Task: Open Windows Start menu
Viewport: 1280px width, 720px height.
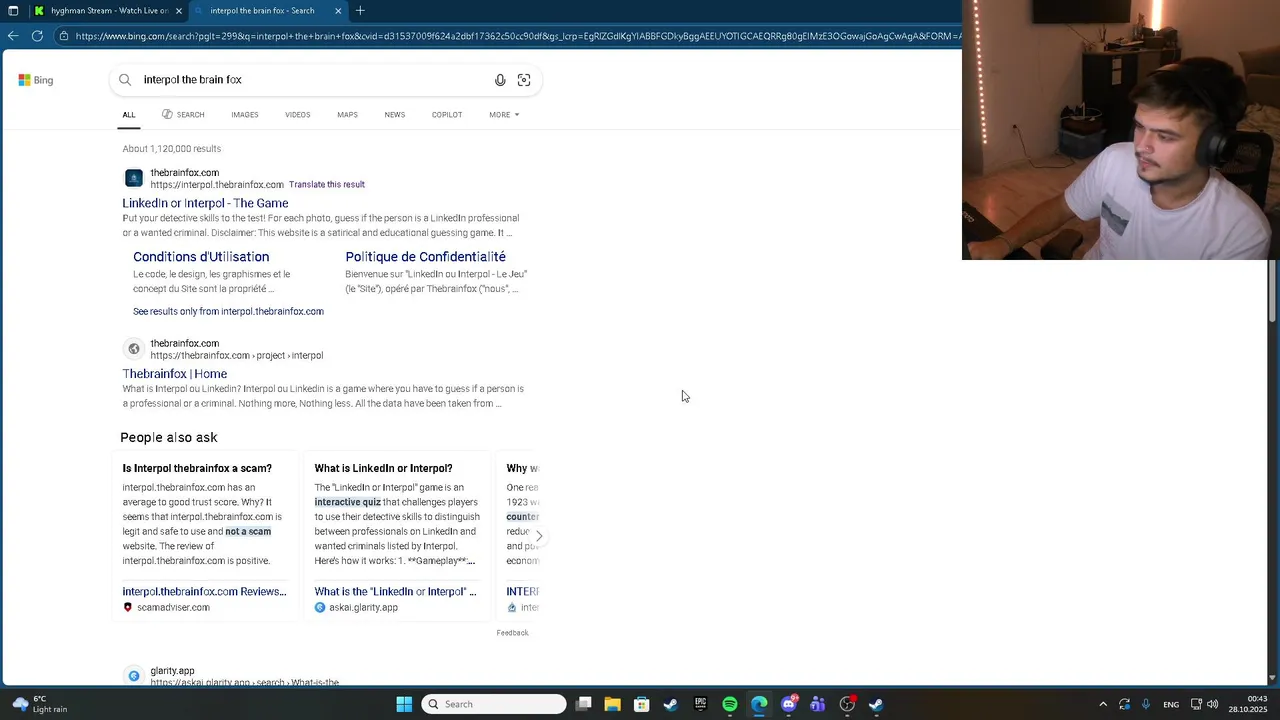Action: coord(404,704)
